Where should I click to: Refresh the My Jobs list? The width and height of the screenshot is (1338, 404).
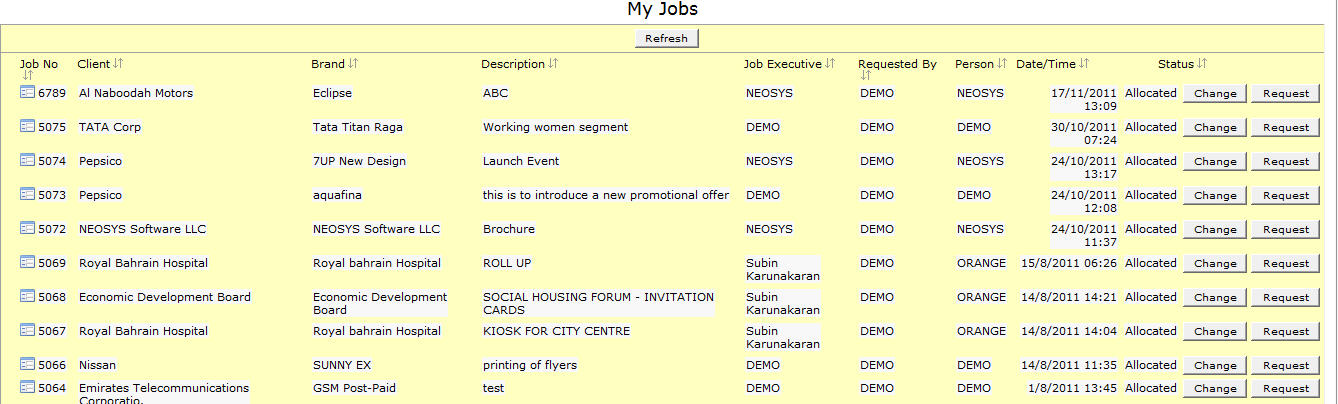click(666, 38)
